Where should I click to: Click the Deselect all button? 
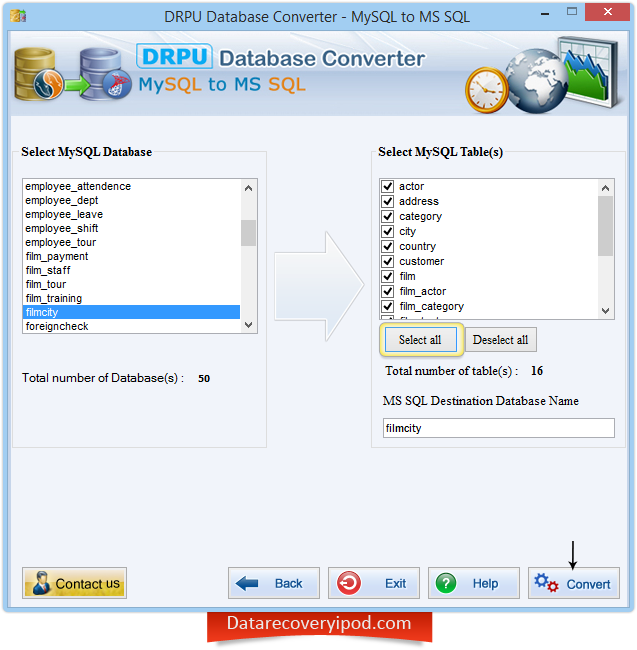(x=500, y=340)
